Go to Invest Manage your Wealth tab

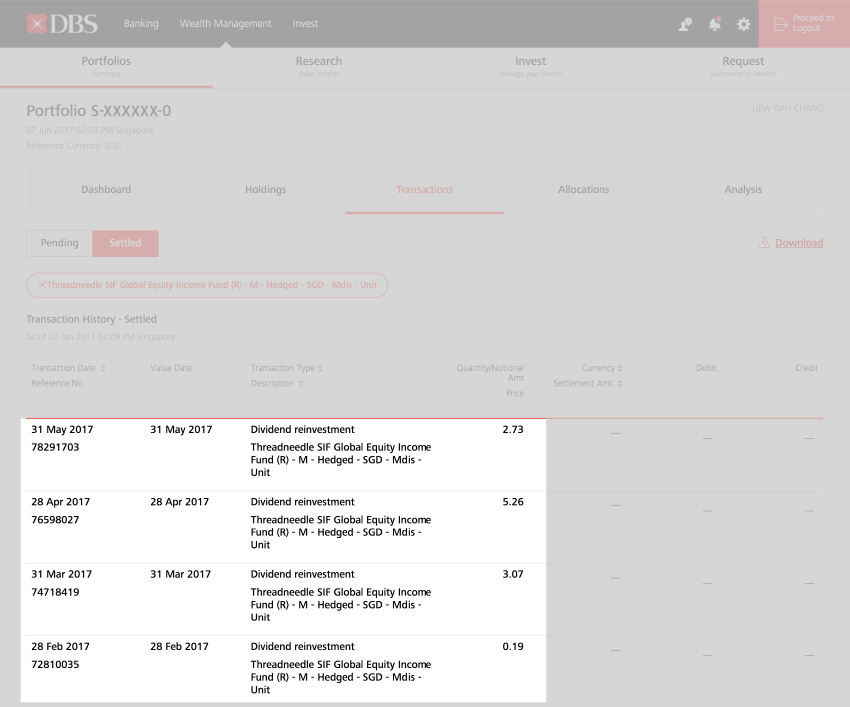point(531,67)
